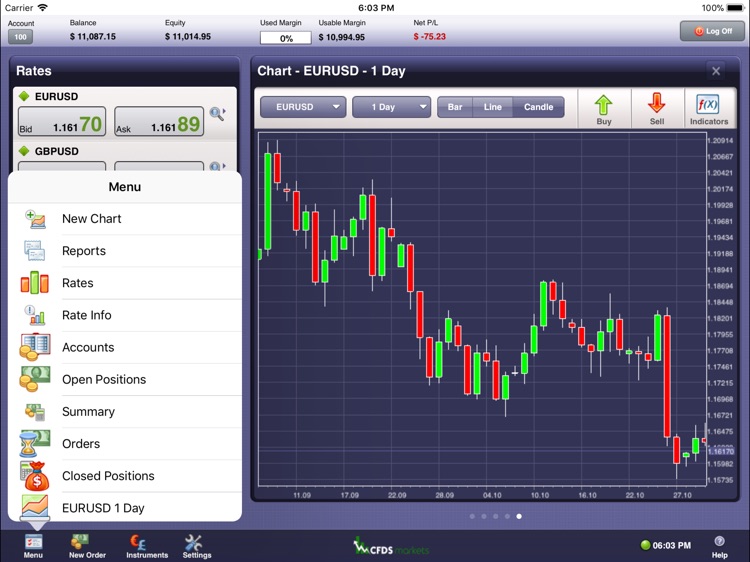Tap the EURUSD Bid price button
The width and height of the screenshot is (750, 562).
(62, 121)
